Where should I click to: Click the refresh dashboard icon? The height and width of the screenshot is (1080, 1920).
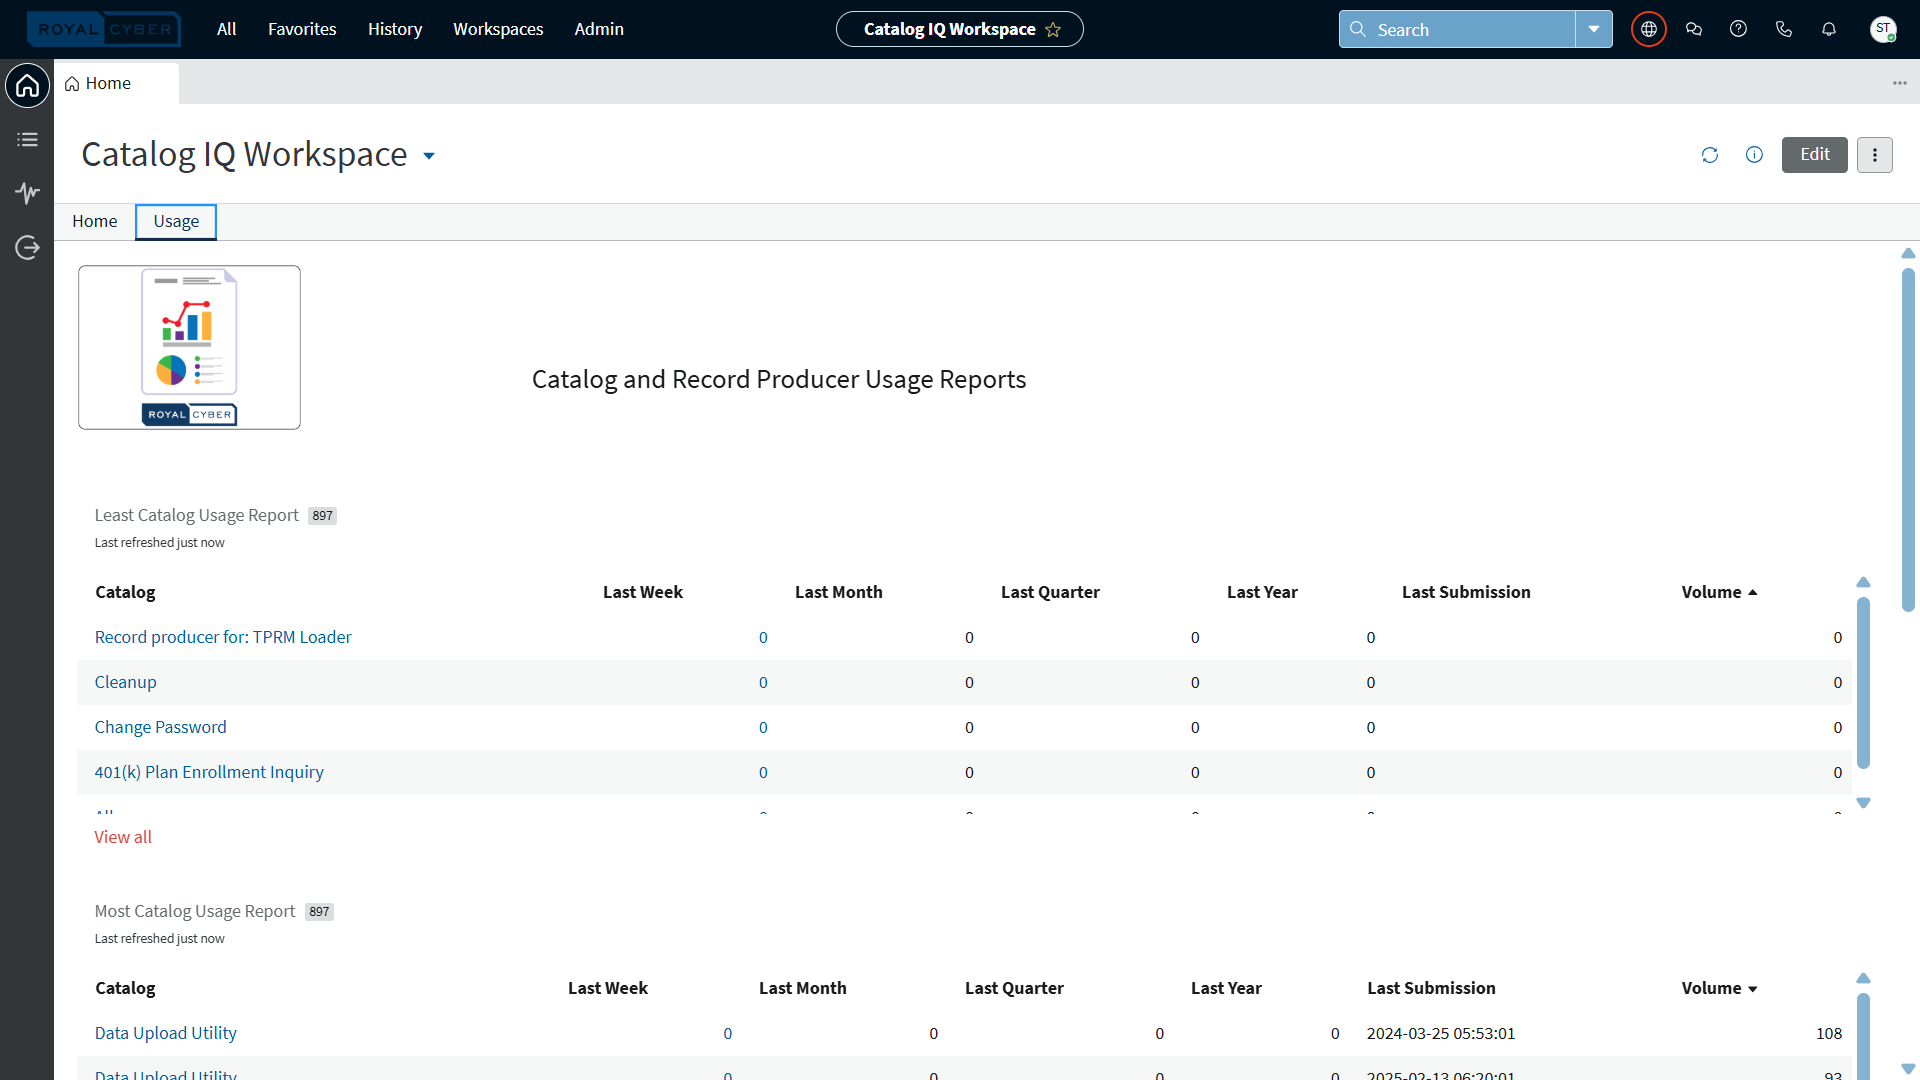click(1709, 155)
